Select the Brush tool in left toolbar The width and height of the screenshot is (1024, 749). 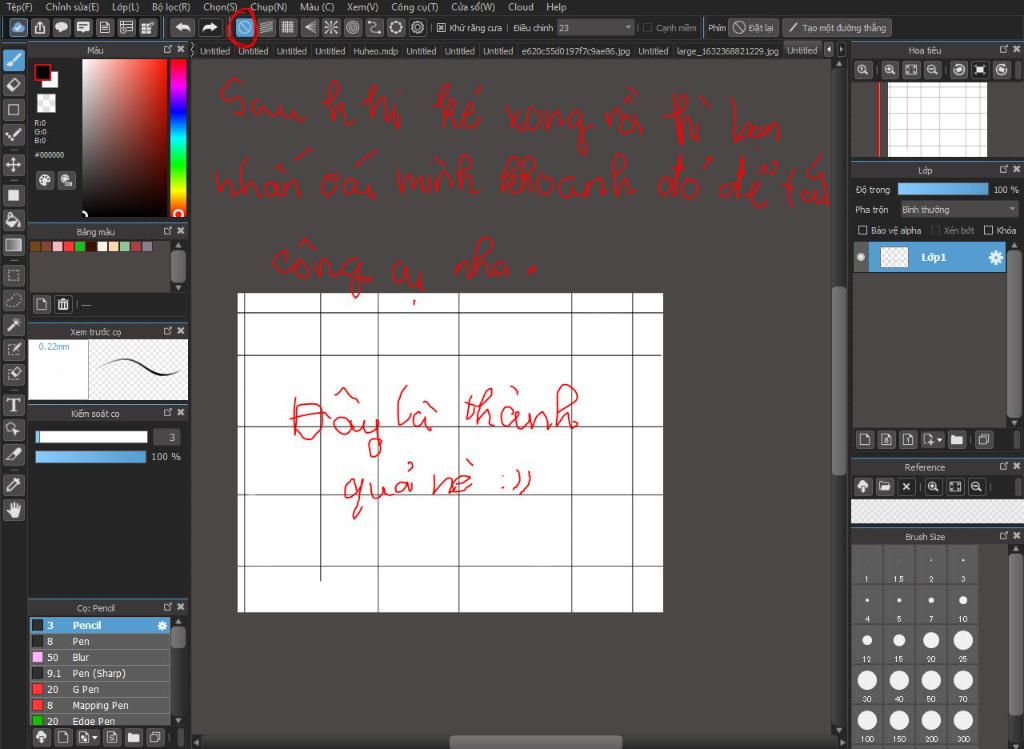point(14,60)
